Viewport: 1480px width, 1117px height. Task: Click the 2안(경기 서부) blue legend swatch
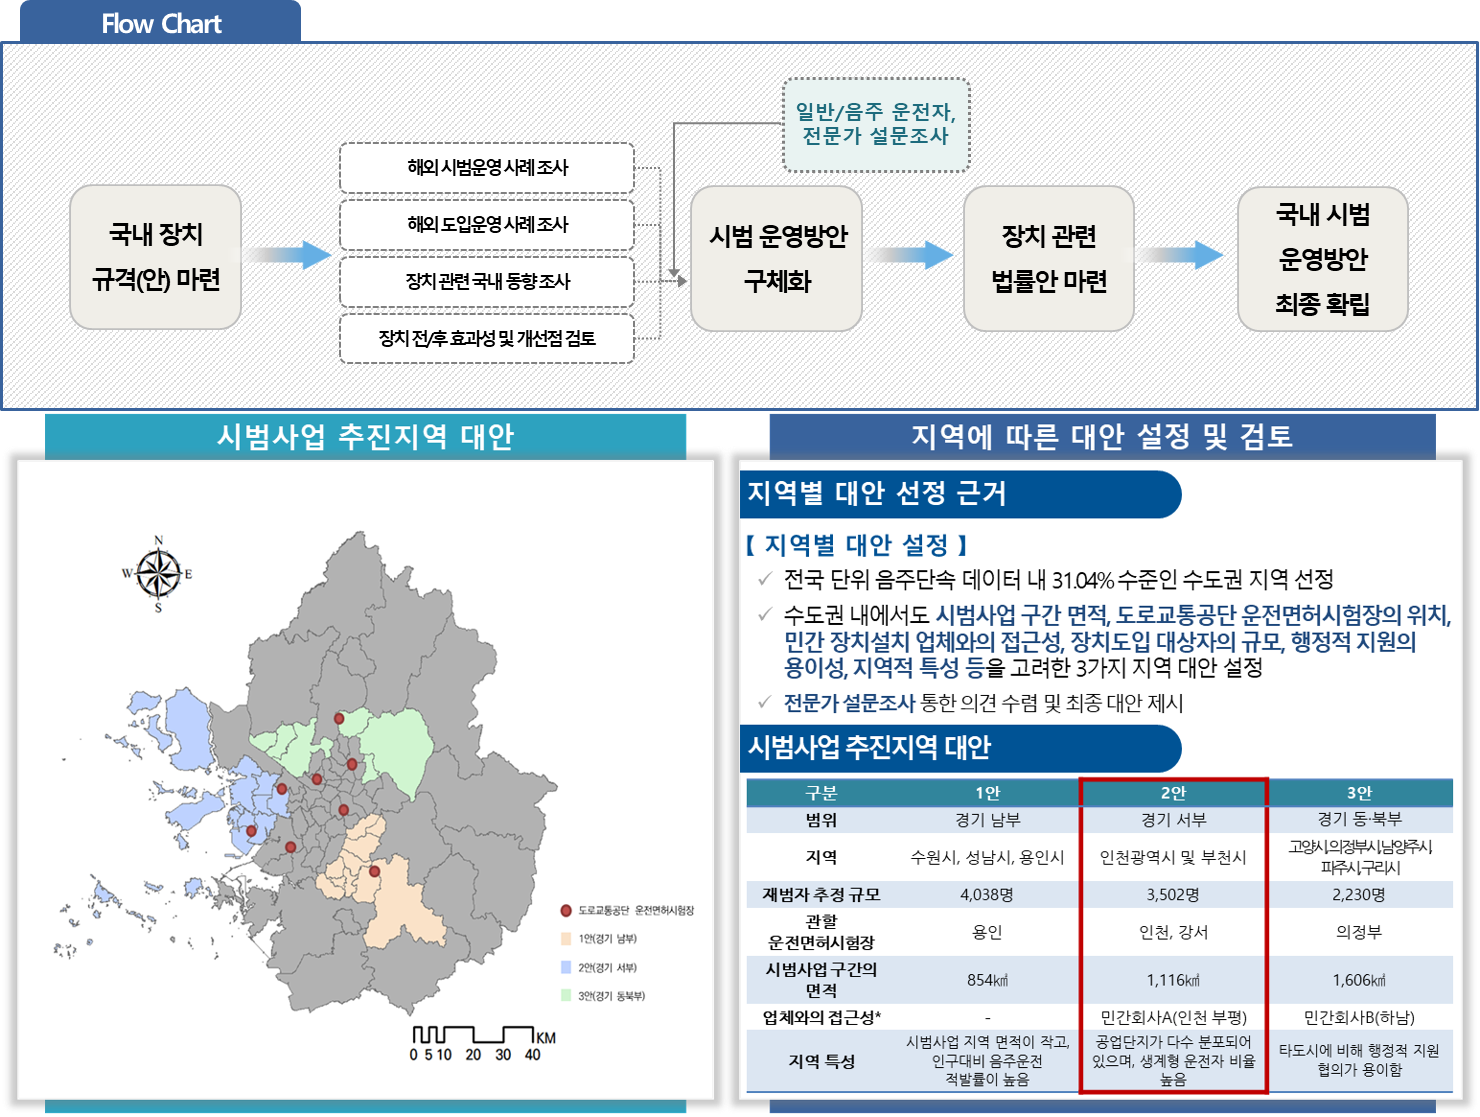[x=566, y=967]
